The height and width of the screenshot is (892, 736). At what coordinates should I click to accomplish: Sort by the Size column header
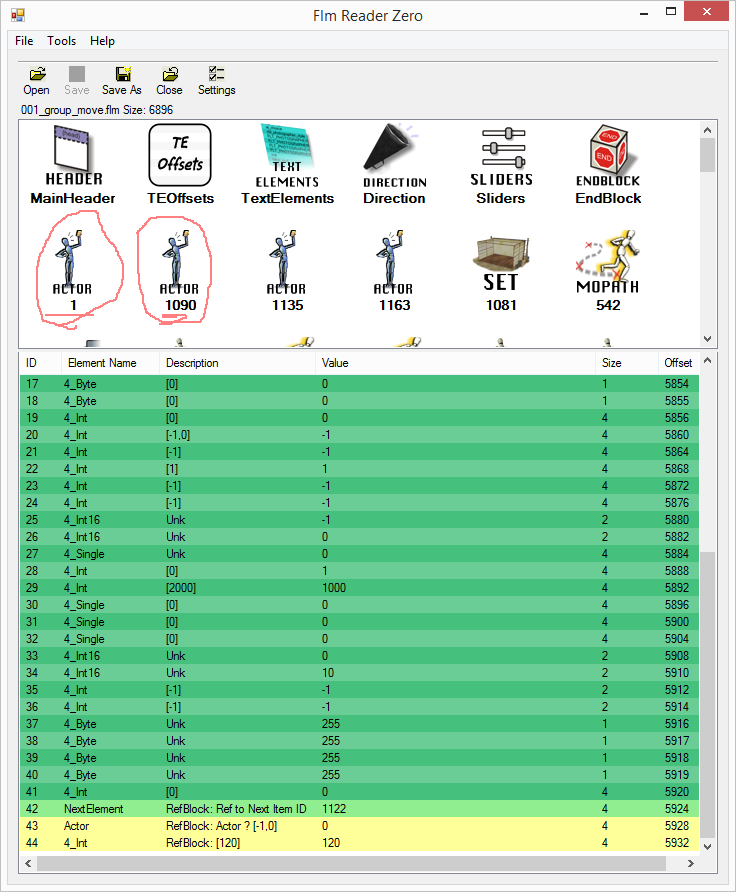626,363
